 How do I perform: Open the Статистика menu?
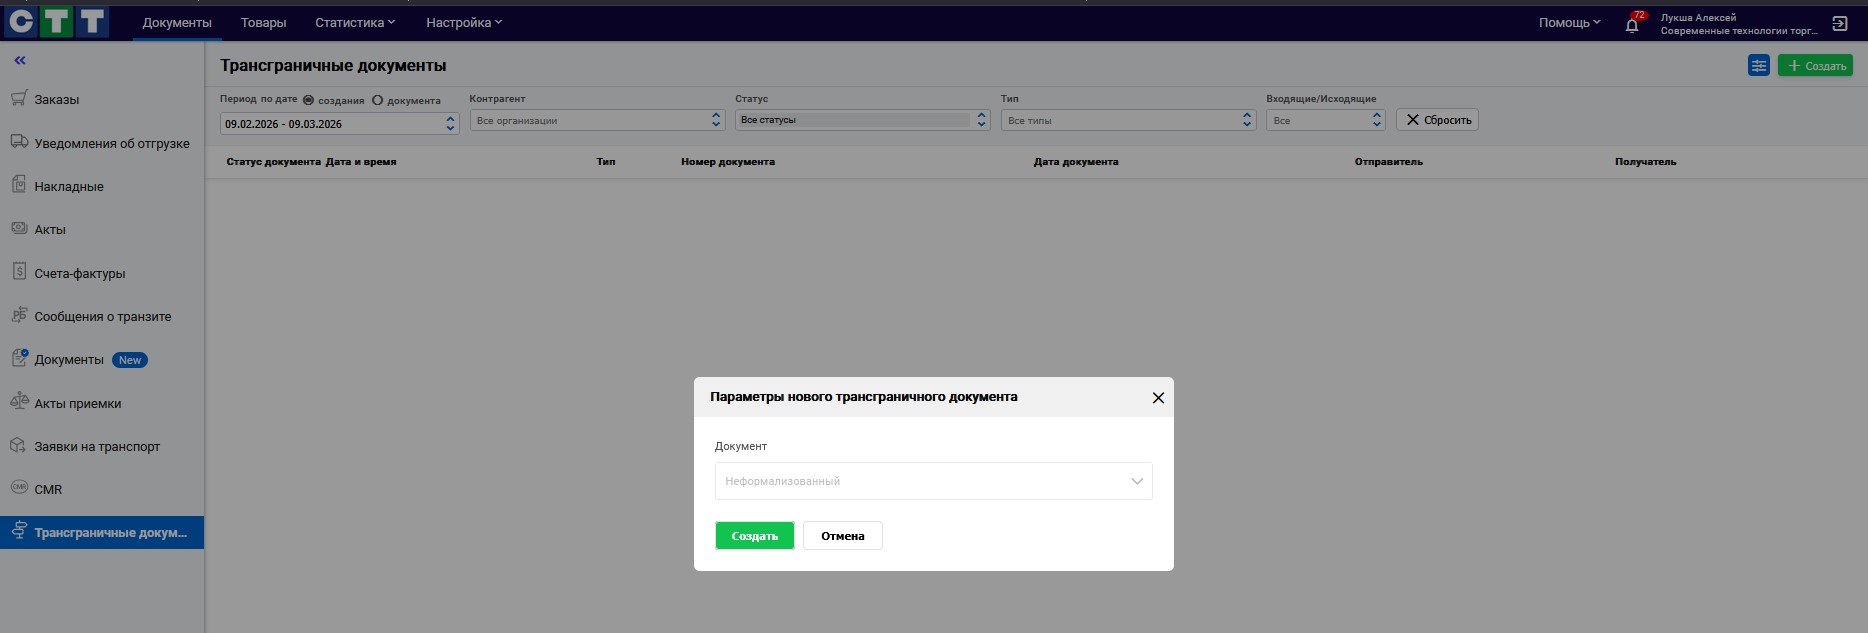(355, 22)
